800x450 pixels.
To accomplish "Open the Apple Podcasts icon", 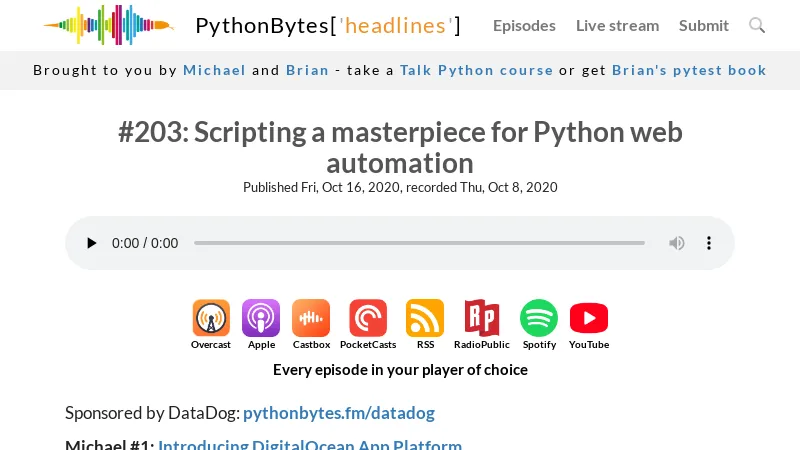I will 261,319.
